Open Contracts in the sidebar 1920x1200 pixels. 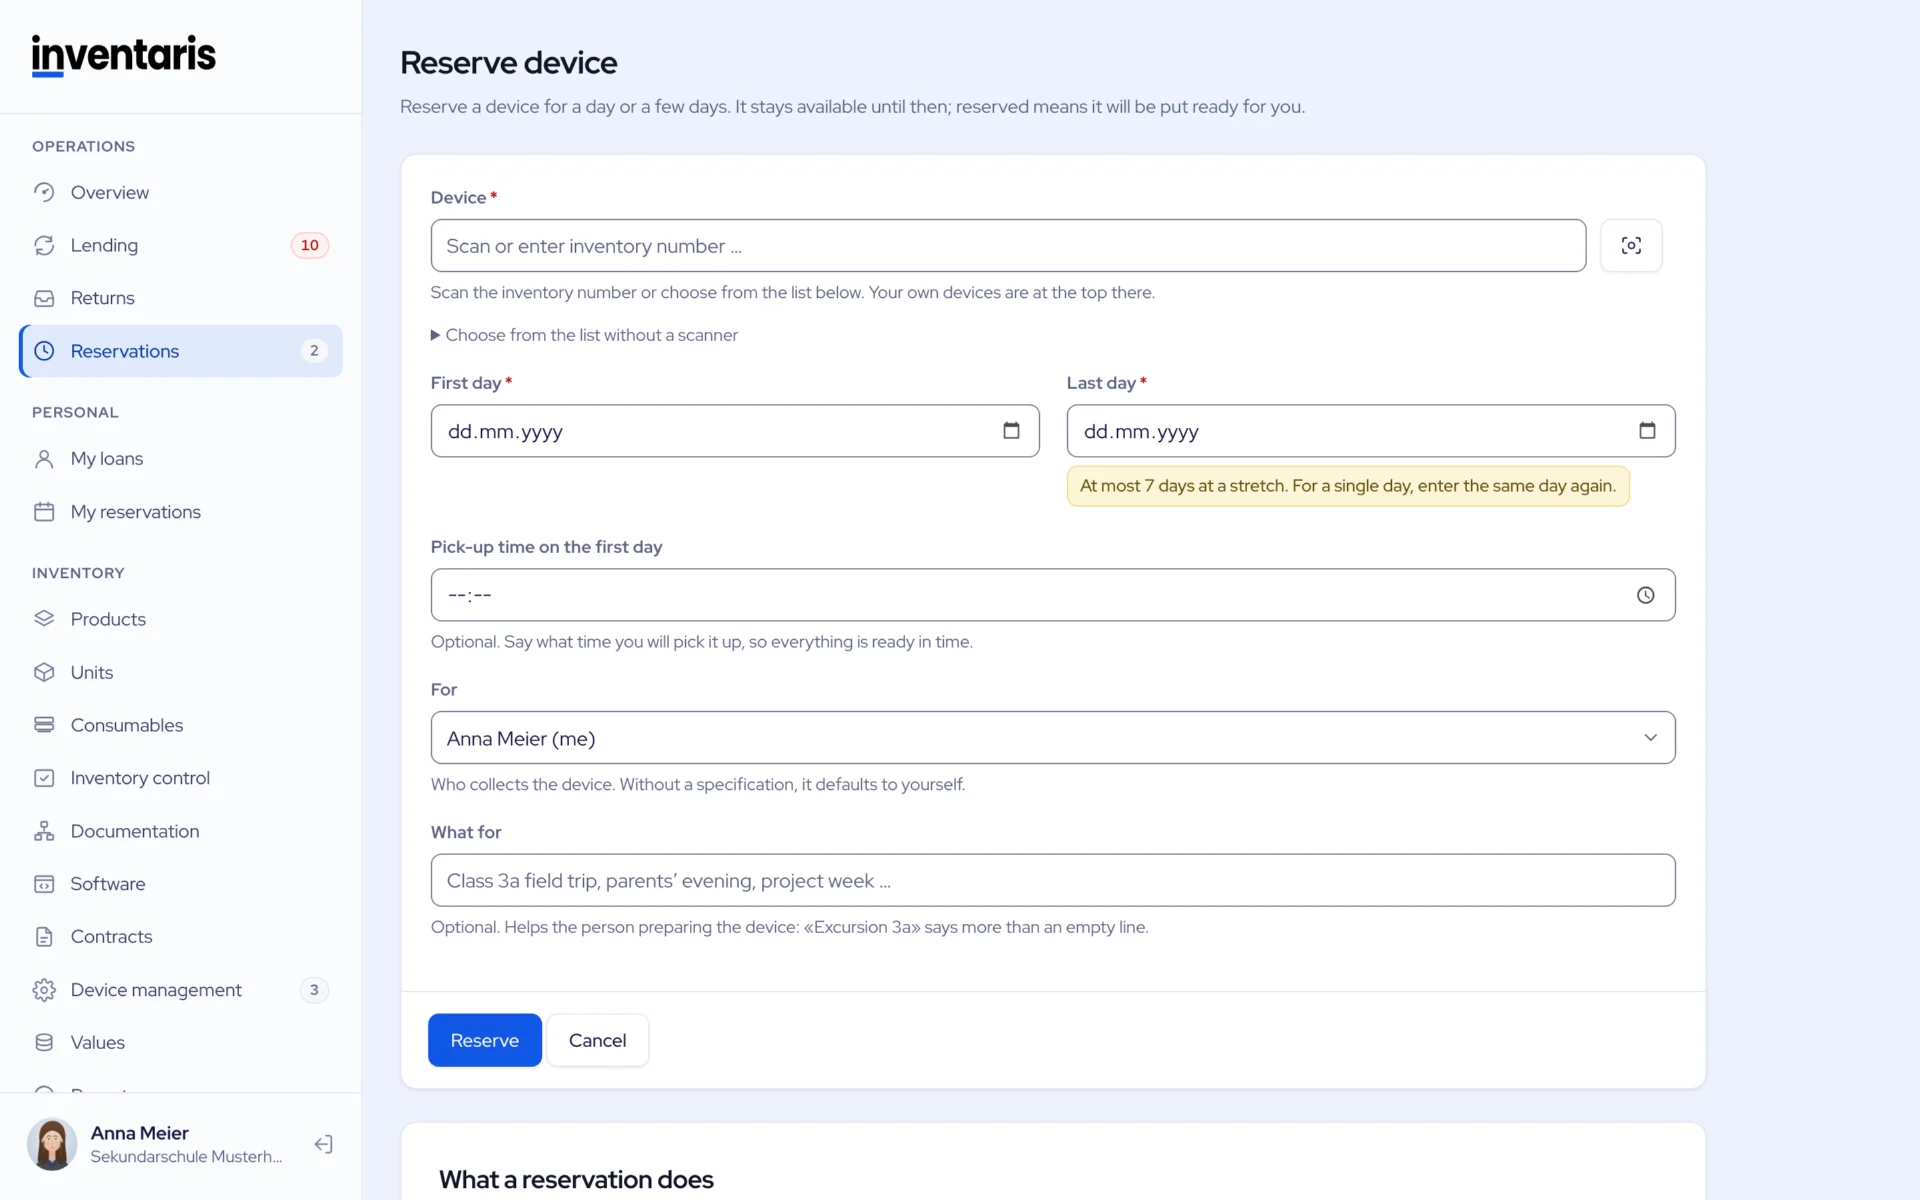tap(181, 937)
